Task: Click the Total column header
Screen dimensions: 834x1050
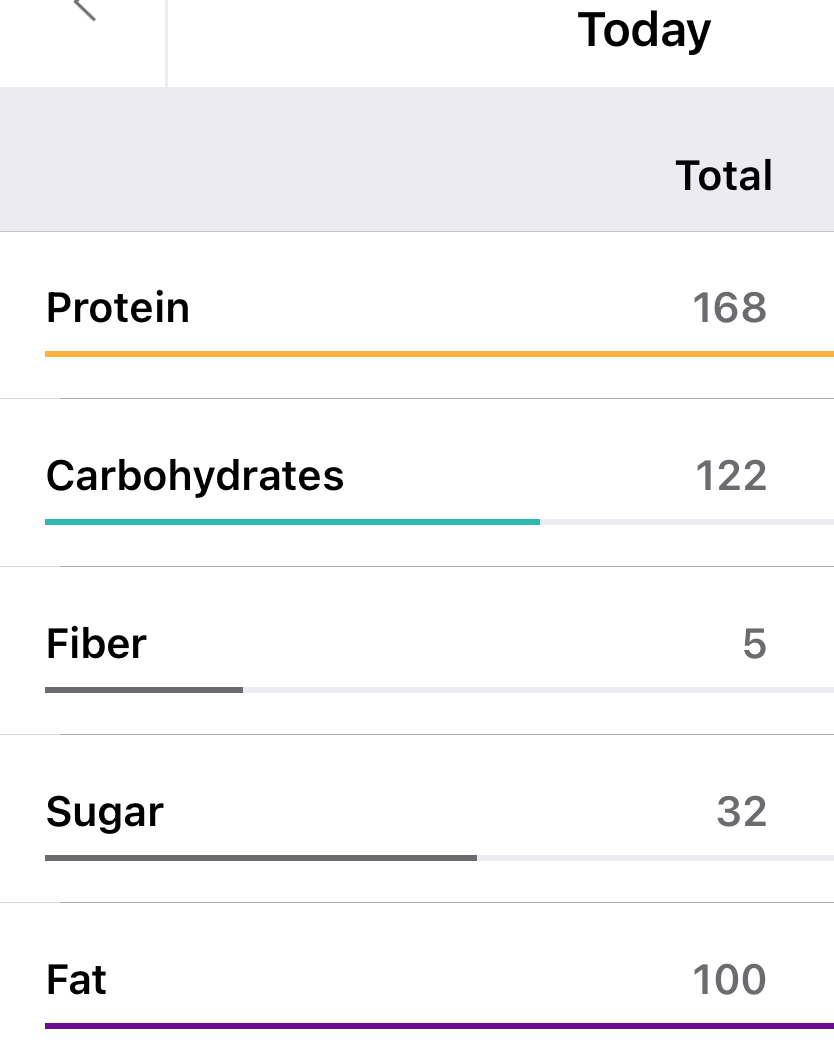Action: (x=724, y=176)
